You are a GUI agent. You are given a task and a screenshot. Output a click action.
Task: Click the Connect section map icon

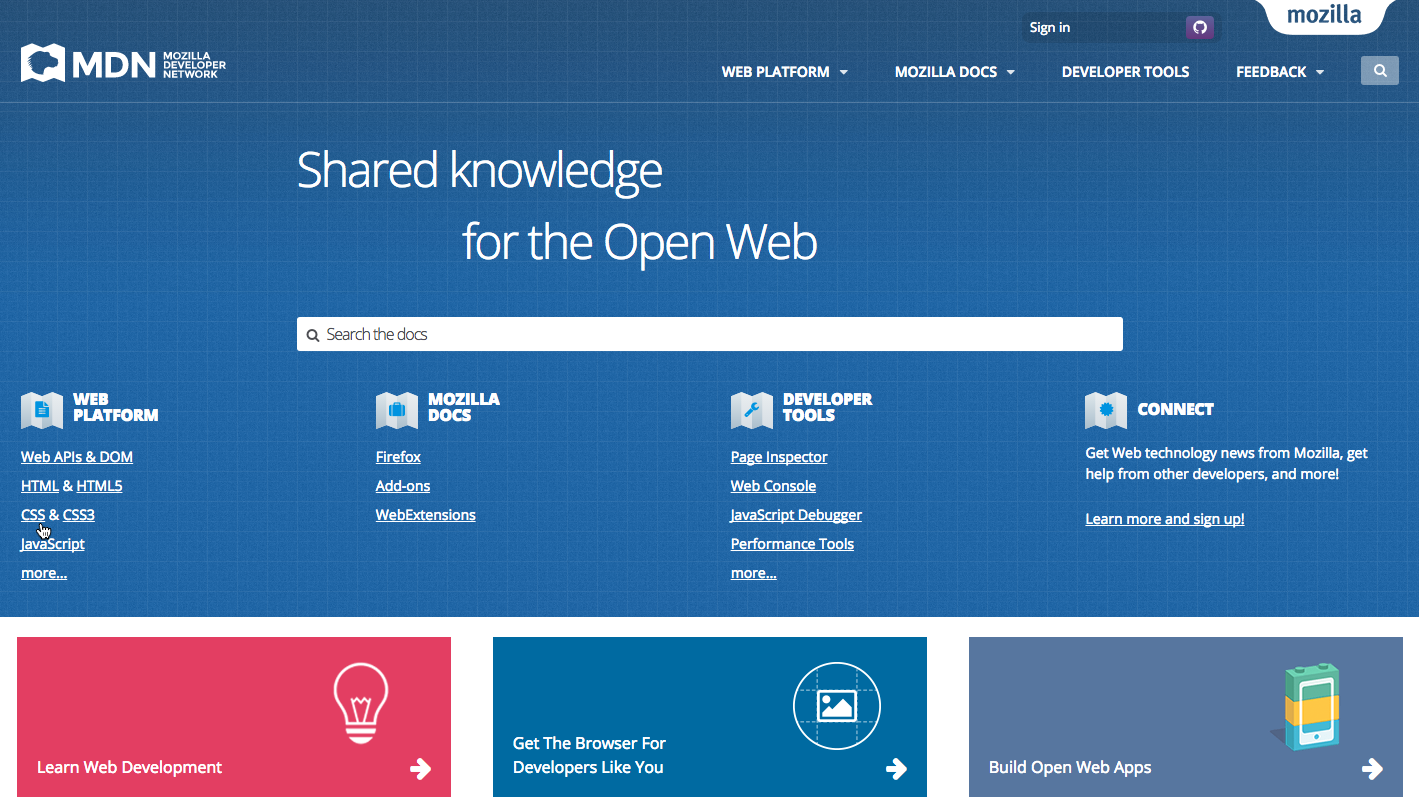click(1106, 409)
